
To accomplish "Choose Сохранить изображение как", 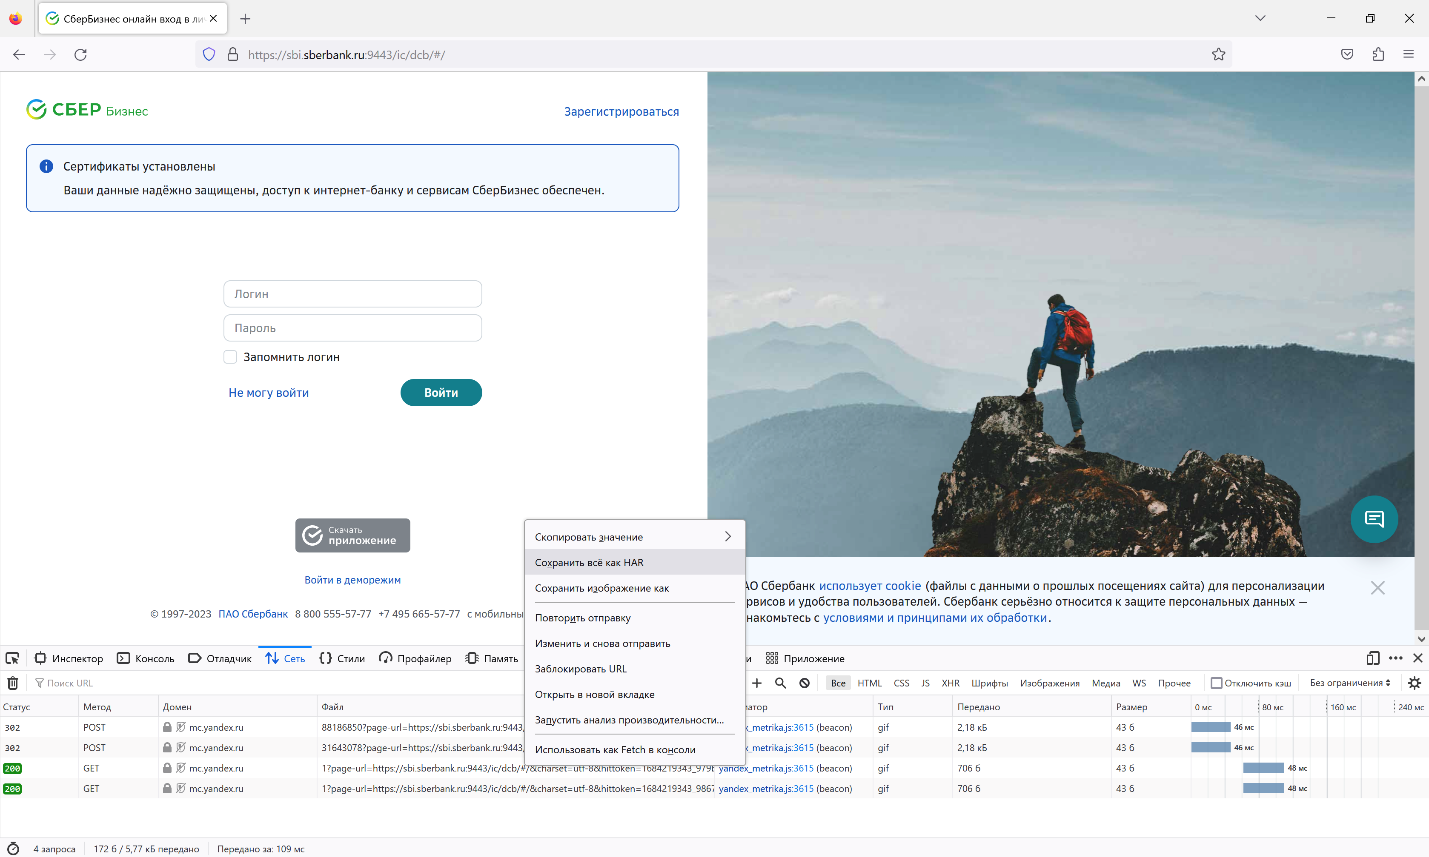I will 634,588.
